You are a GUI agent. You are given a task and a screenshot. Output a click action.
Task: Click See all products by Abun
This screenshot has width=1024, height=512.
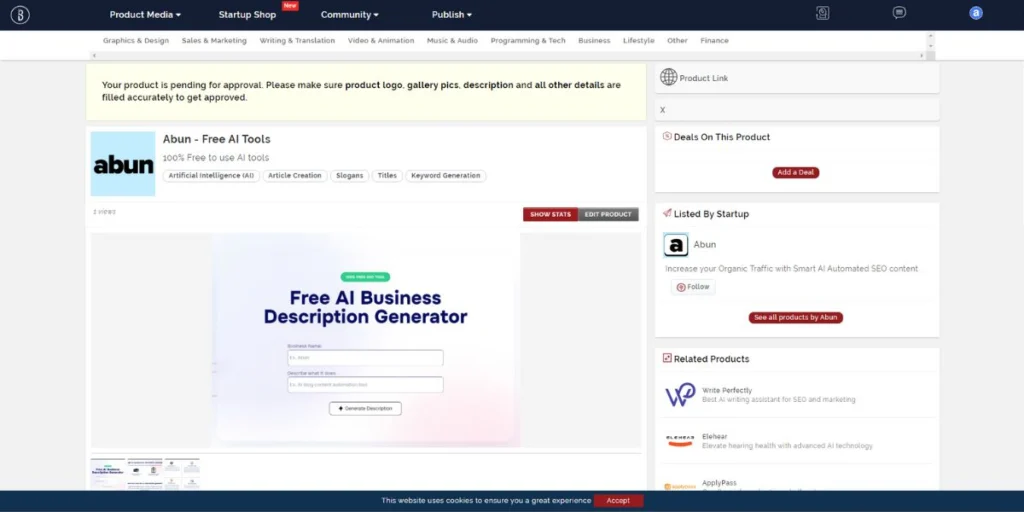click(795, 317)
